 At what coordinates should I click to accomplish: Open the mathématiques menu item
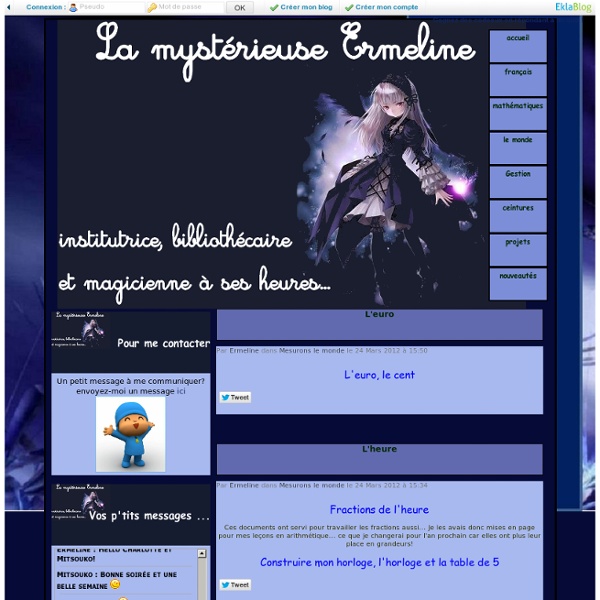point(518,114)
